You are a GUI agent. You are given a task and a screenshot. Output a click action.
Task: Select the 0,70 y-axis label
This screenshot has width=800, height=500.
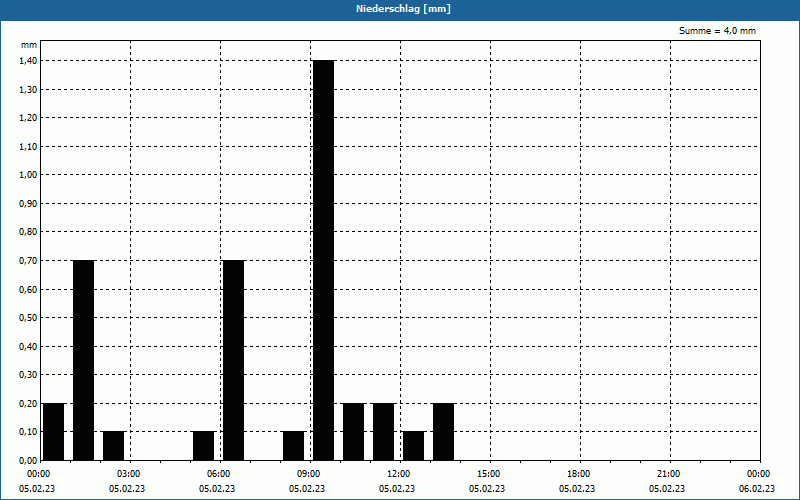coord(28,261)
